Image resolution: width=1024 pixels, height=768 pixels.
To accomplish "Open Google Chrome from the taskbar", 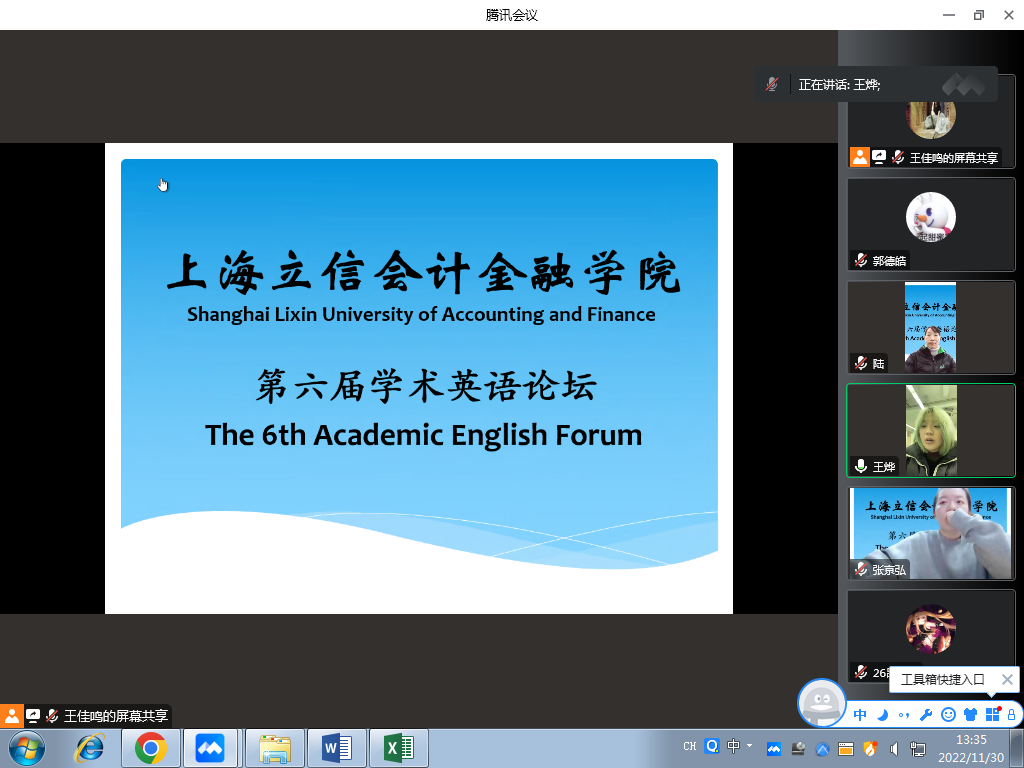I will (x=151, y=748).
